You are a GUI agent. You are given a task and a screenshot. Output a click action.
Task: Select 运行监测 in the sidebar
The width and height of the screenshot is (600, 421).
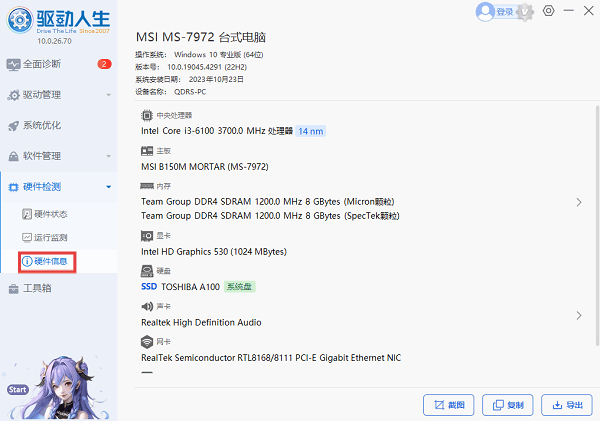pos(50,238)
